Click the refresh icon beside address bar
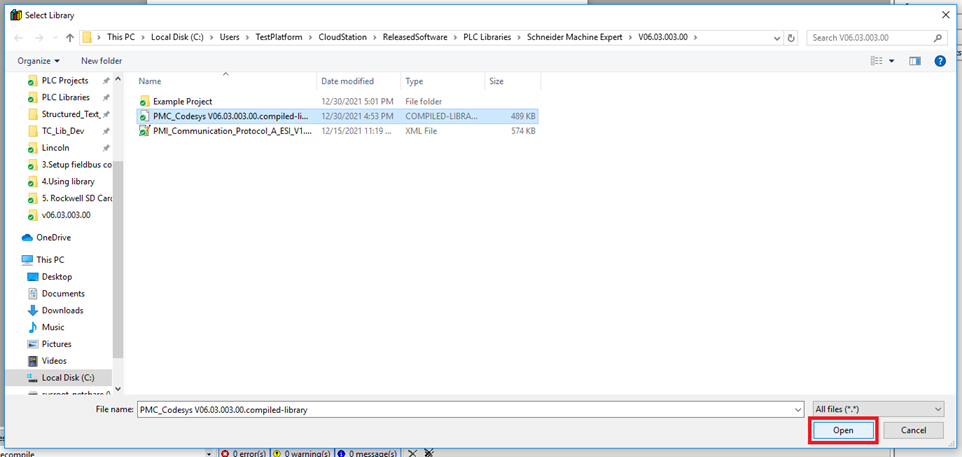 pyautogui.click(x=791, y=38)
